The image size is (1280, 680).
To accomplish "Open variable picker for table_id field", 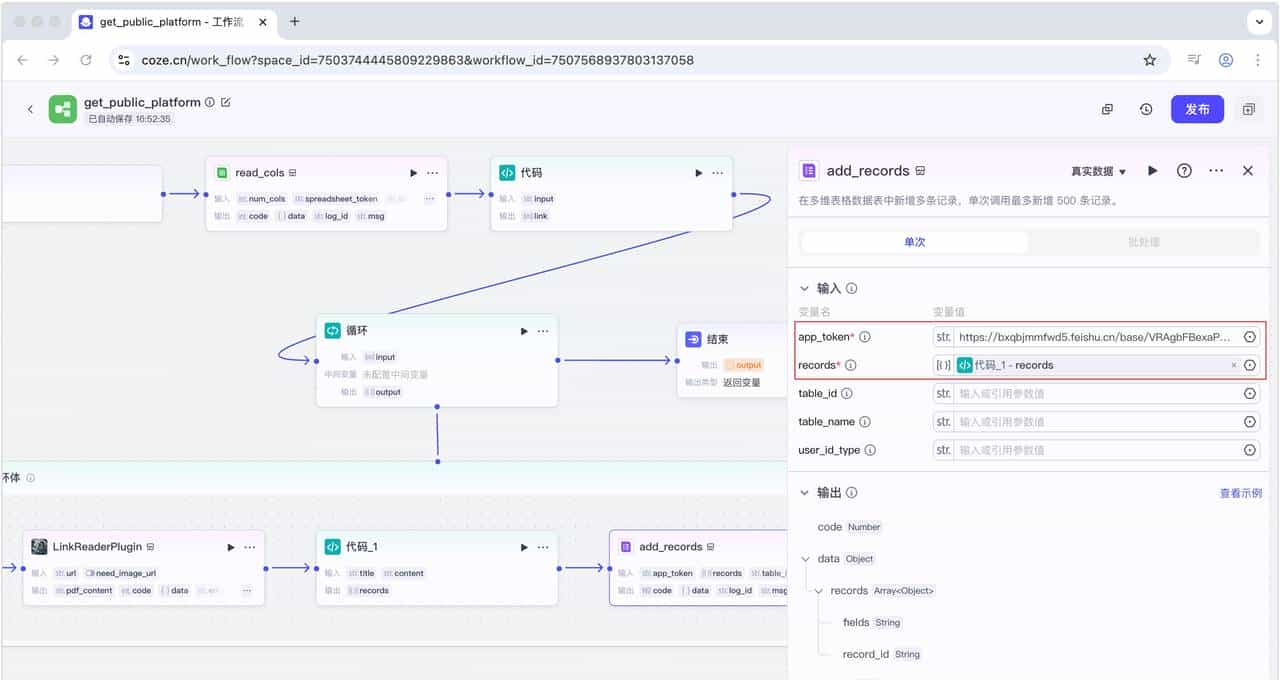I will 1250,394.
